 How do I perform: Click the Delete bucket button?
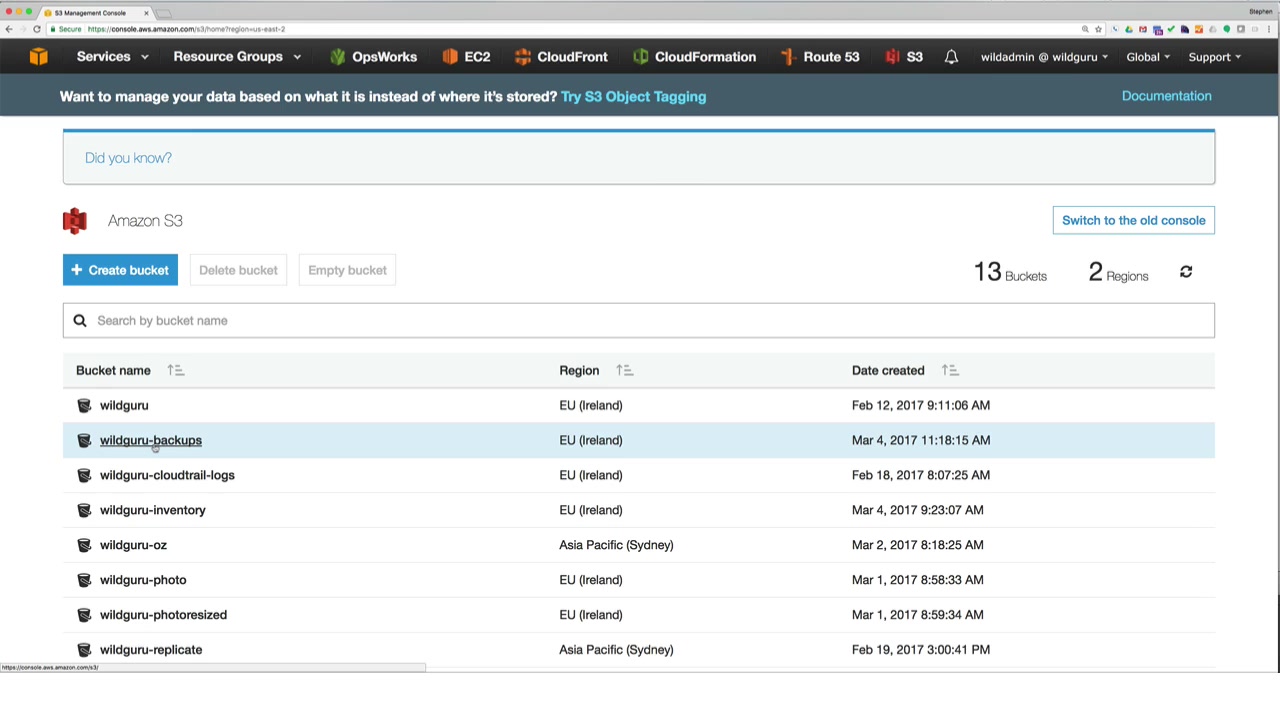click(238, 270)
